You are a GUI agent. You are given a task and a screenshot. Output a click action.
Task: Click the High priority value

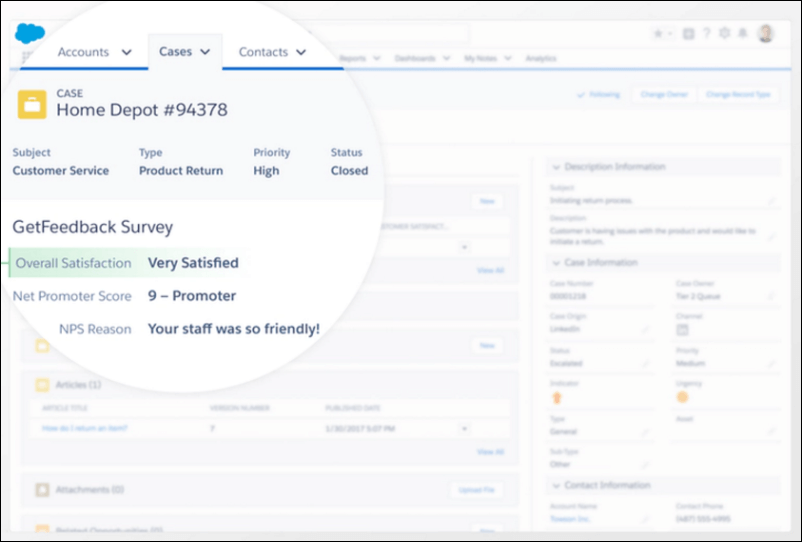266,171
